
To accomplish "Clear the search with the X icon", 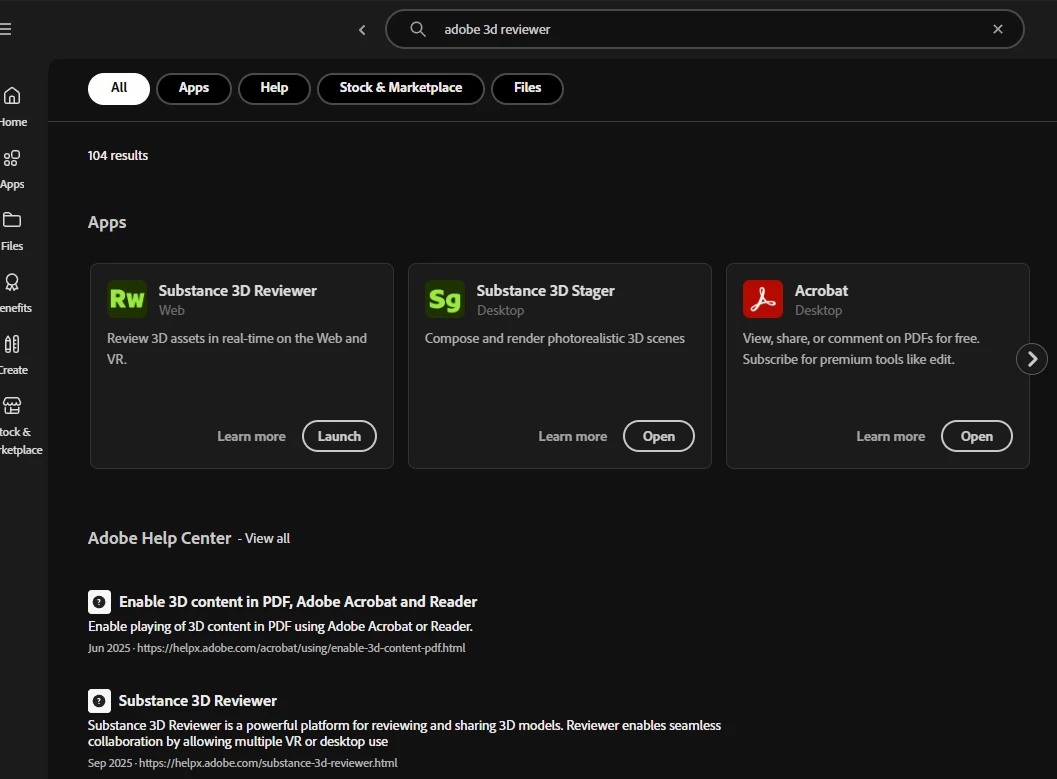I will pyautogui.click(x=998, y=29).
